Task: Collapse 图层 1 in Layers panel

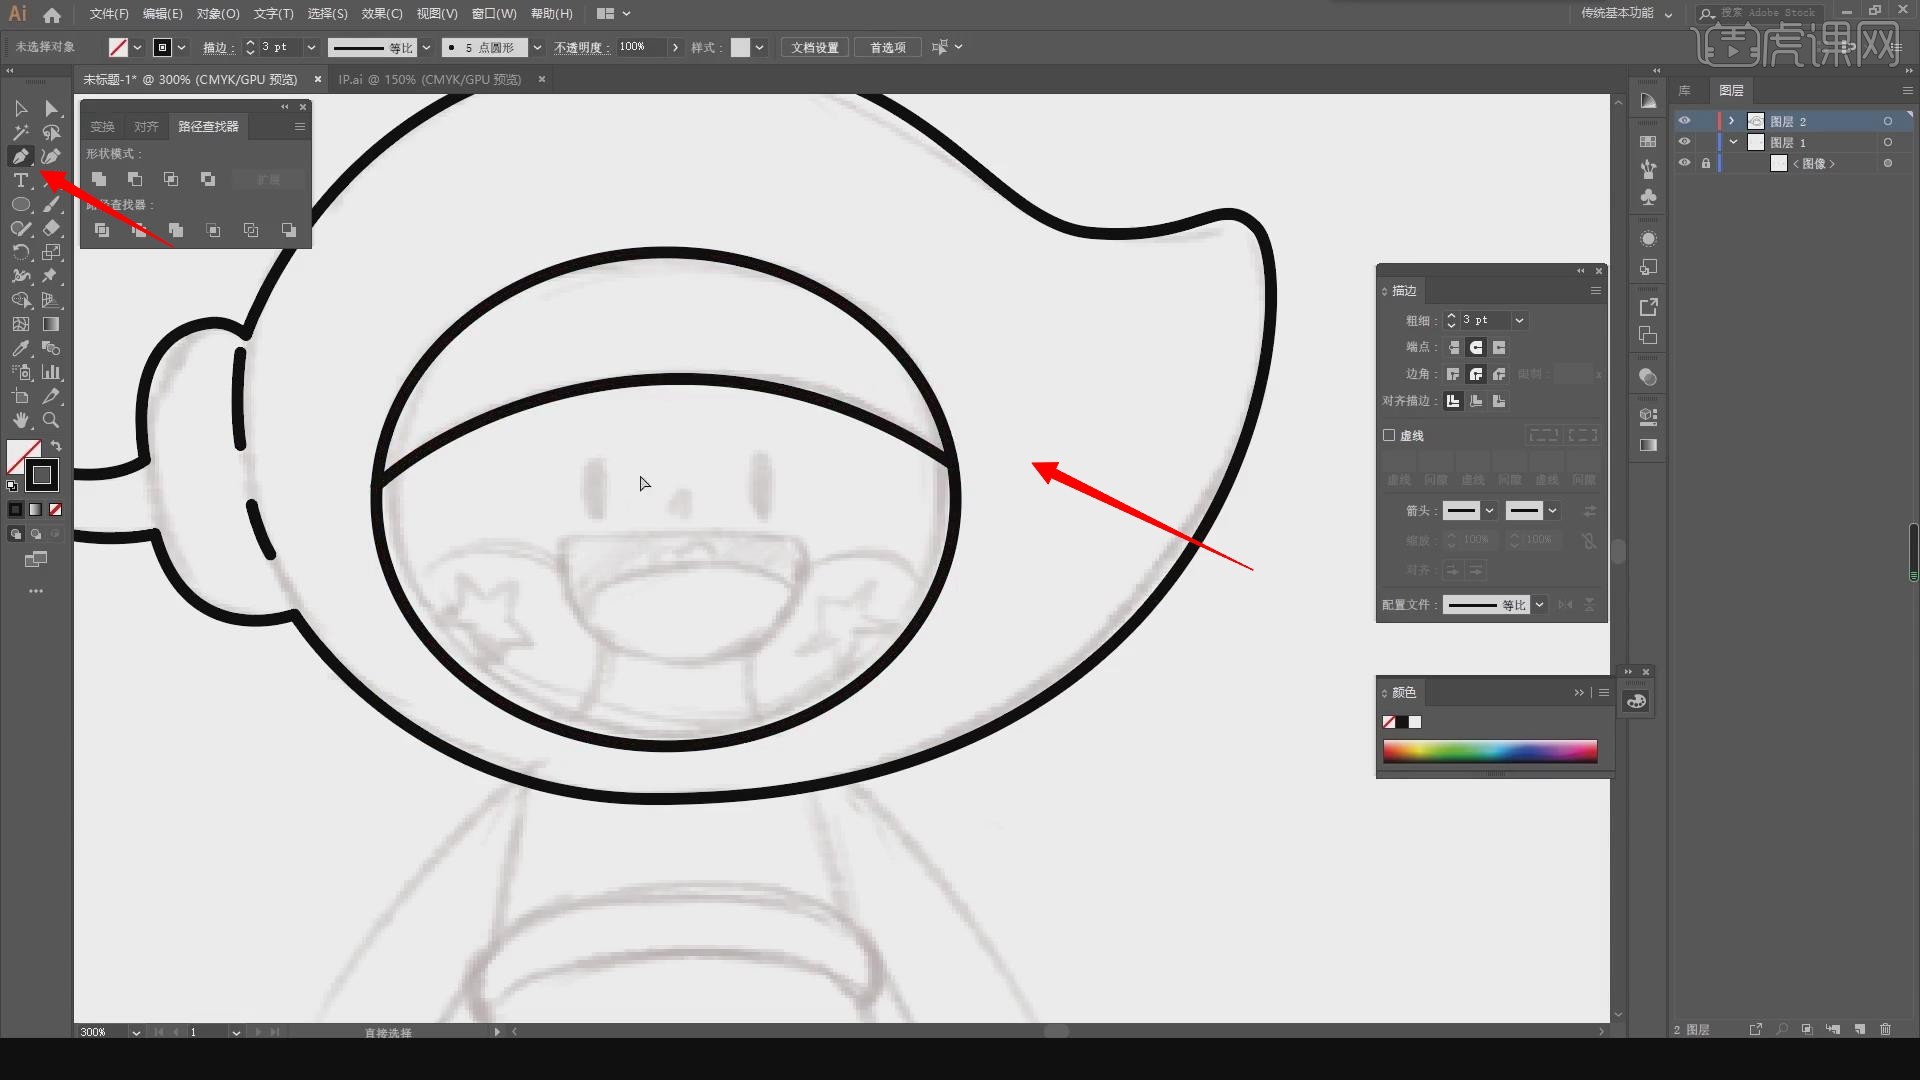Action: coord(1733,142)
